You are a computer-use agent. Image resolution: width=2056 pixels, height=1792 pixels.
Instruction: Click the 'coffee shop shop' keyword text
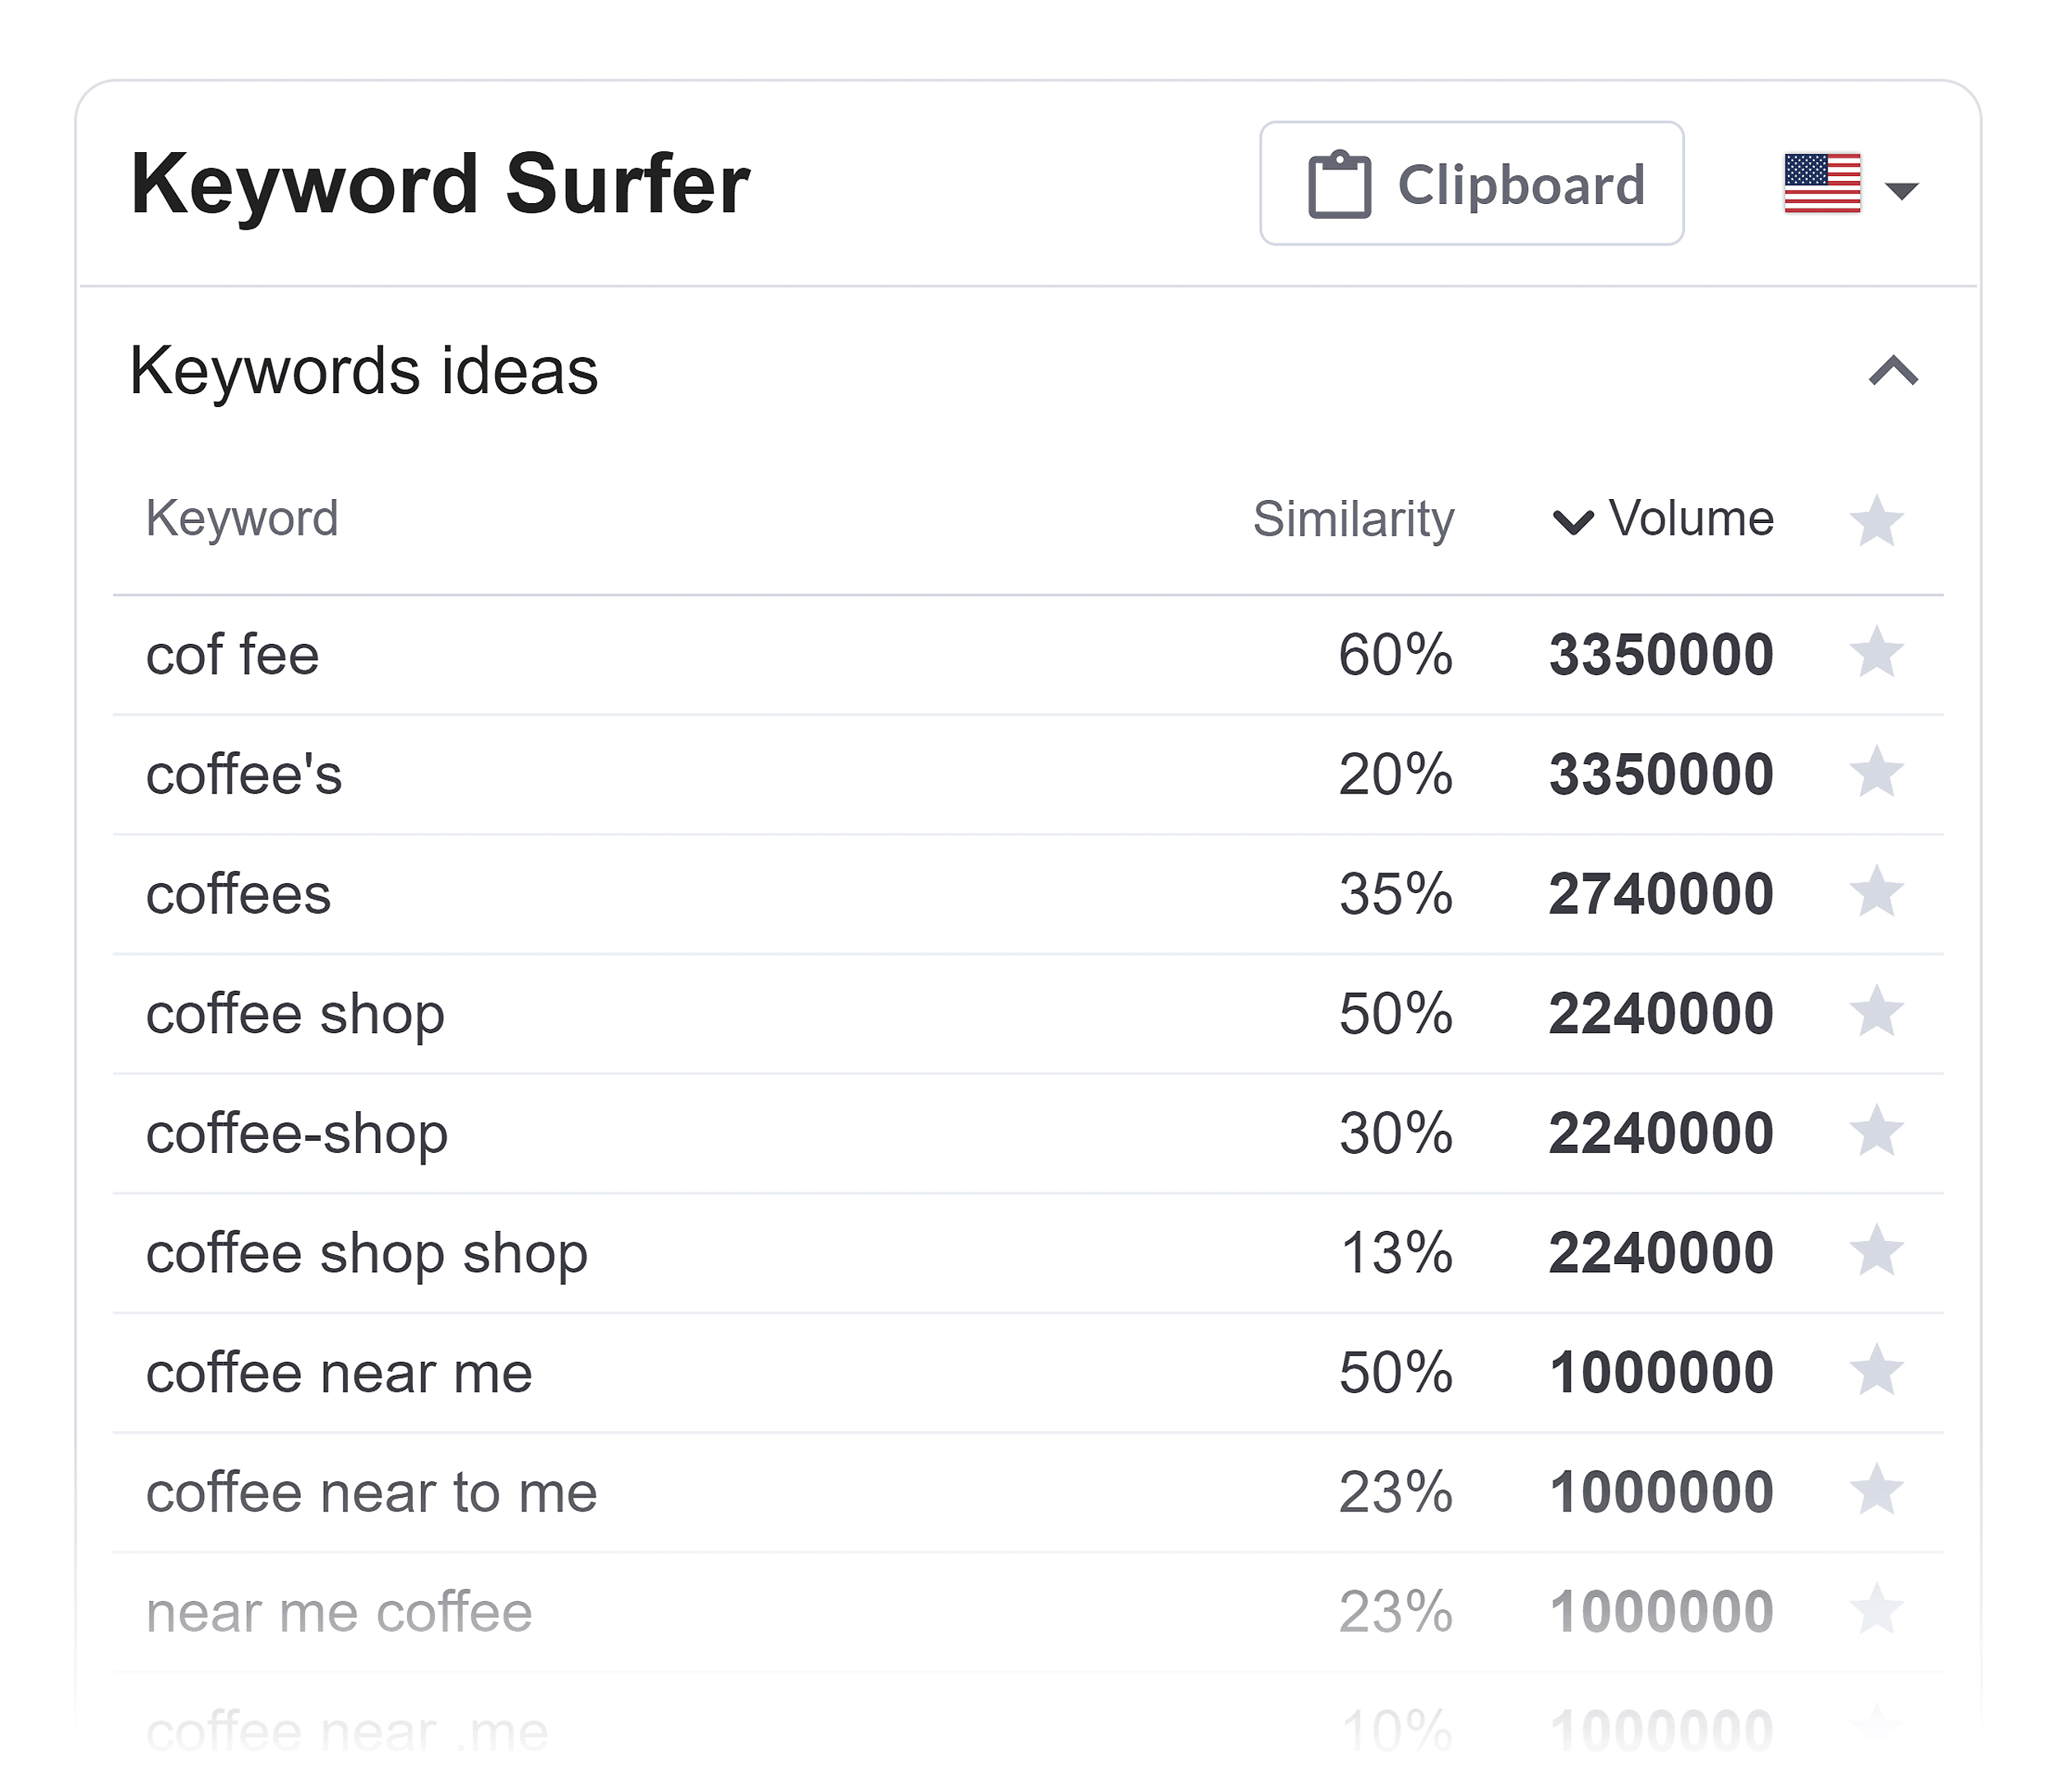point(367,1255)
